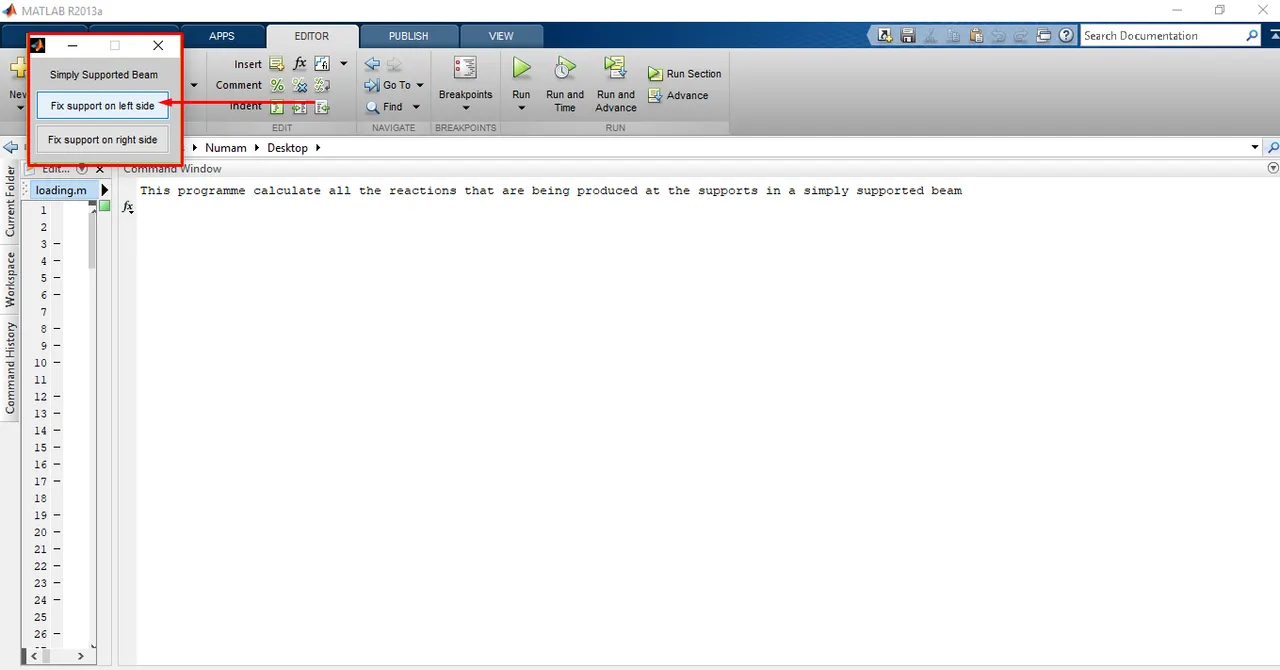Click the smart indent icon

pos(277,107)
